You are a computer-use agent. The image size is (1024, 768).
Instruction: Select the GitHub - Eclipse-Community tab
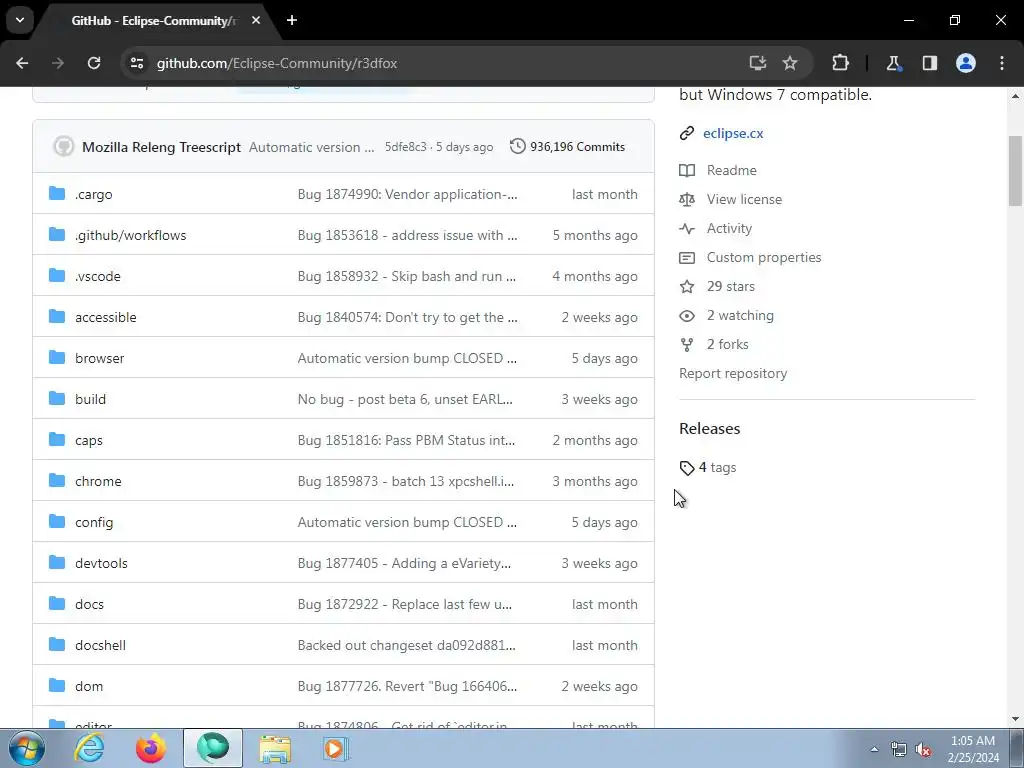click(153, 21)
